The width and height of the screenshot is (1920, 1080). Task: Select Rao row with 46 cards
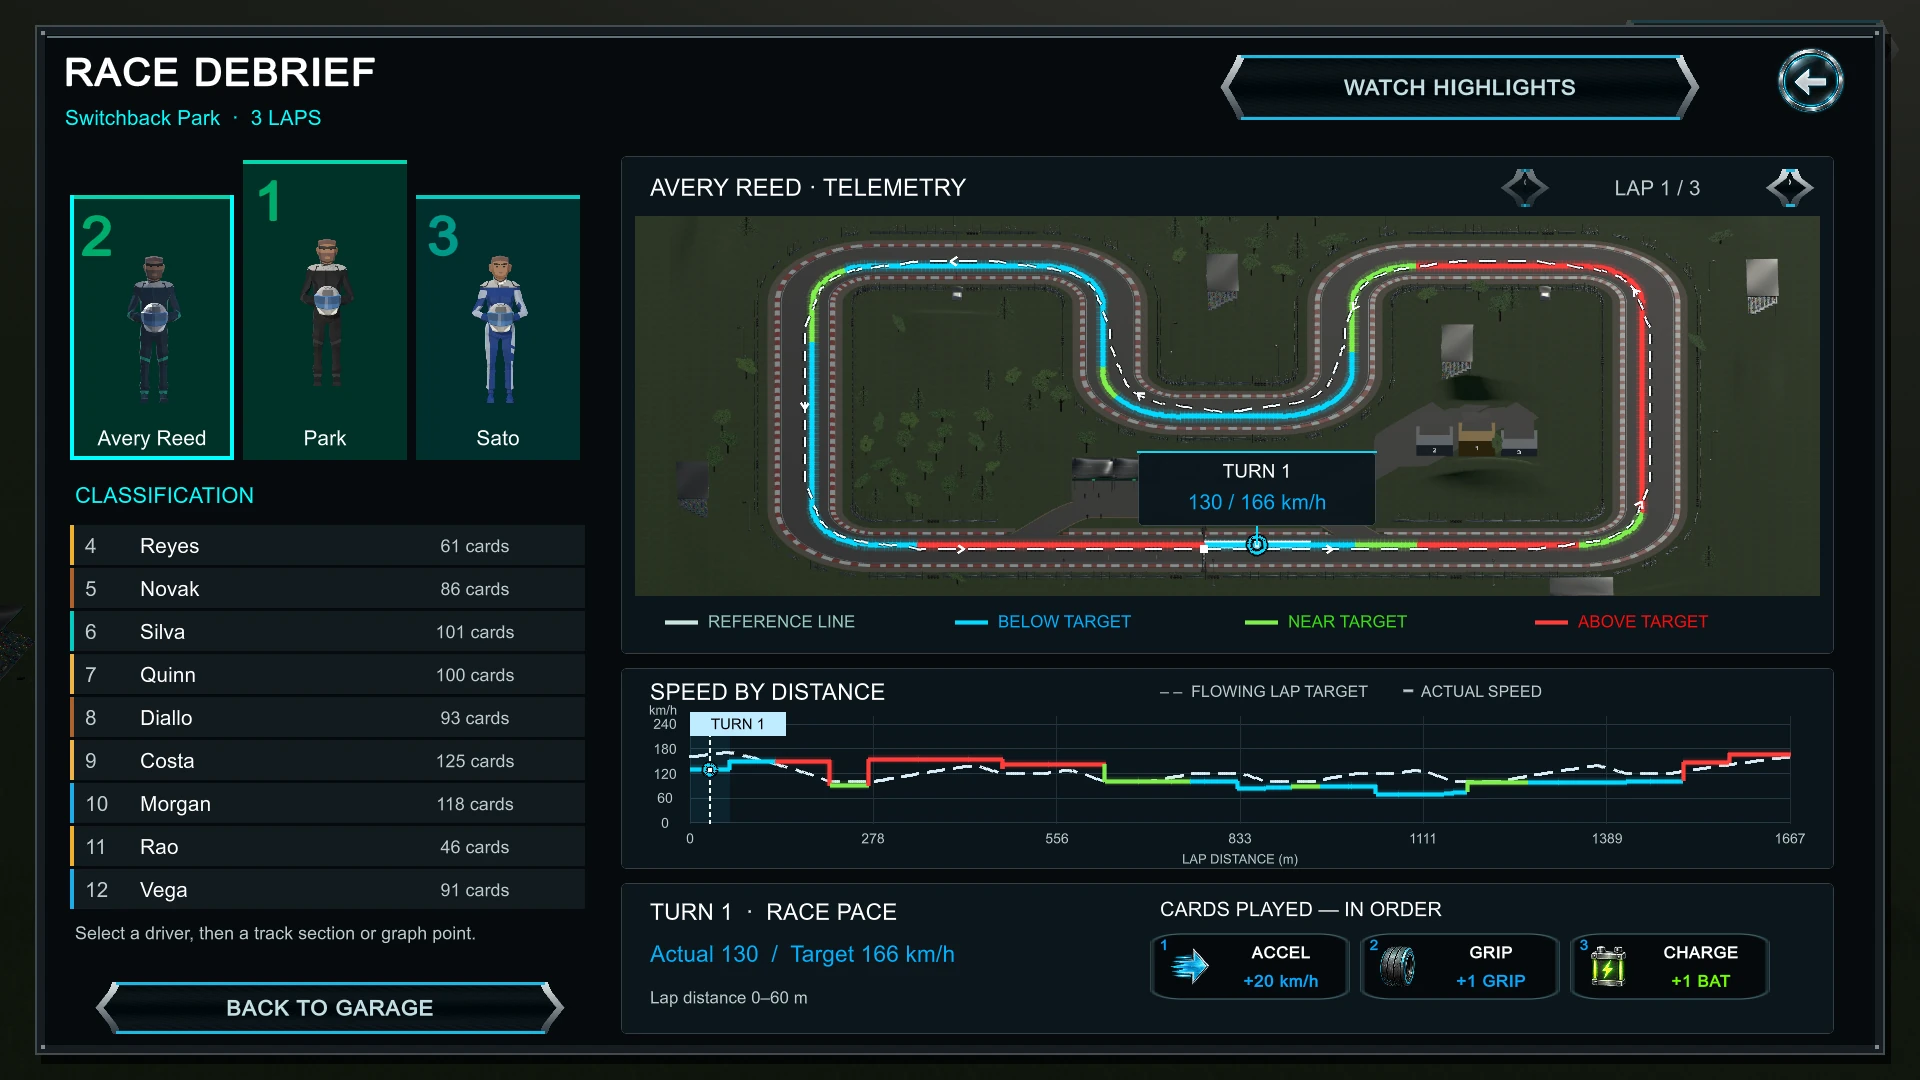pyautogui.click(x=327, y=847)
